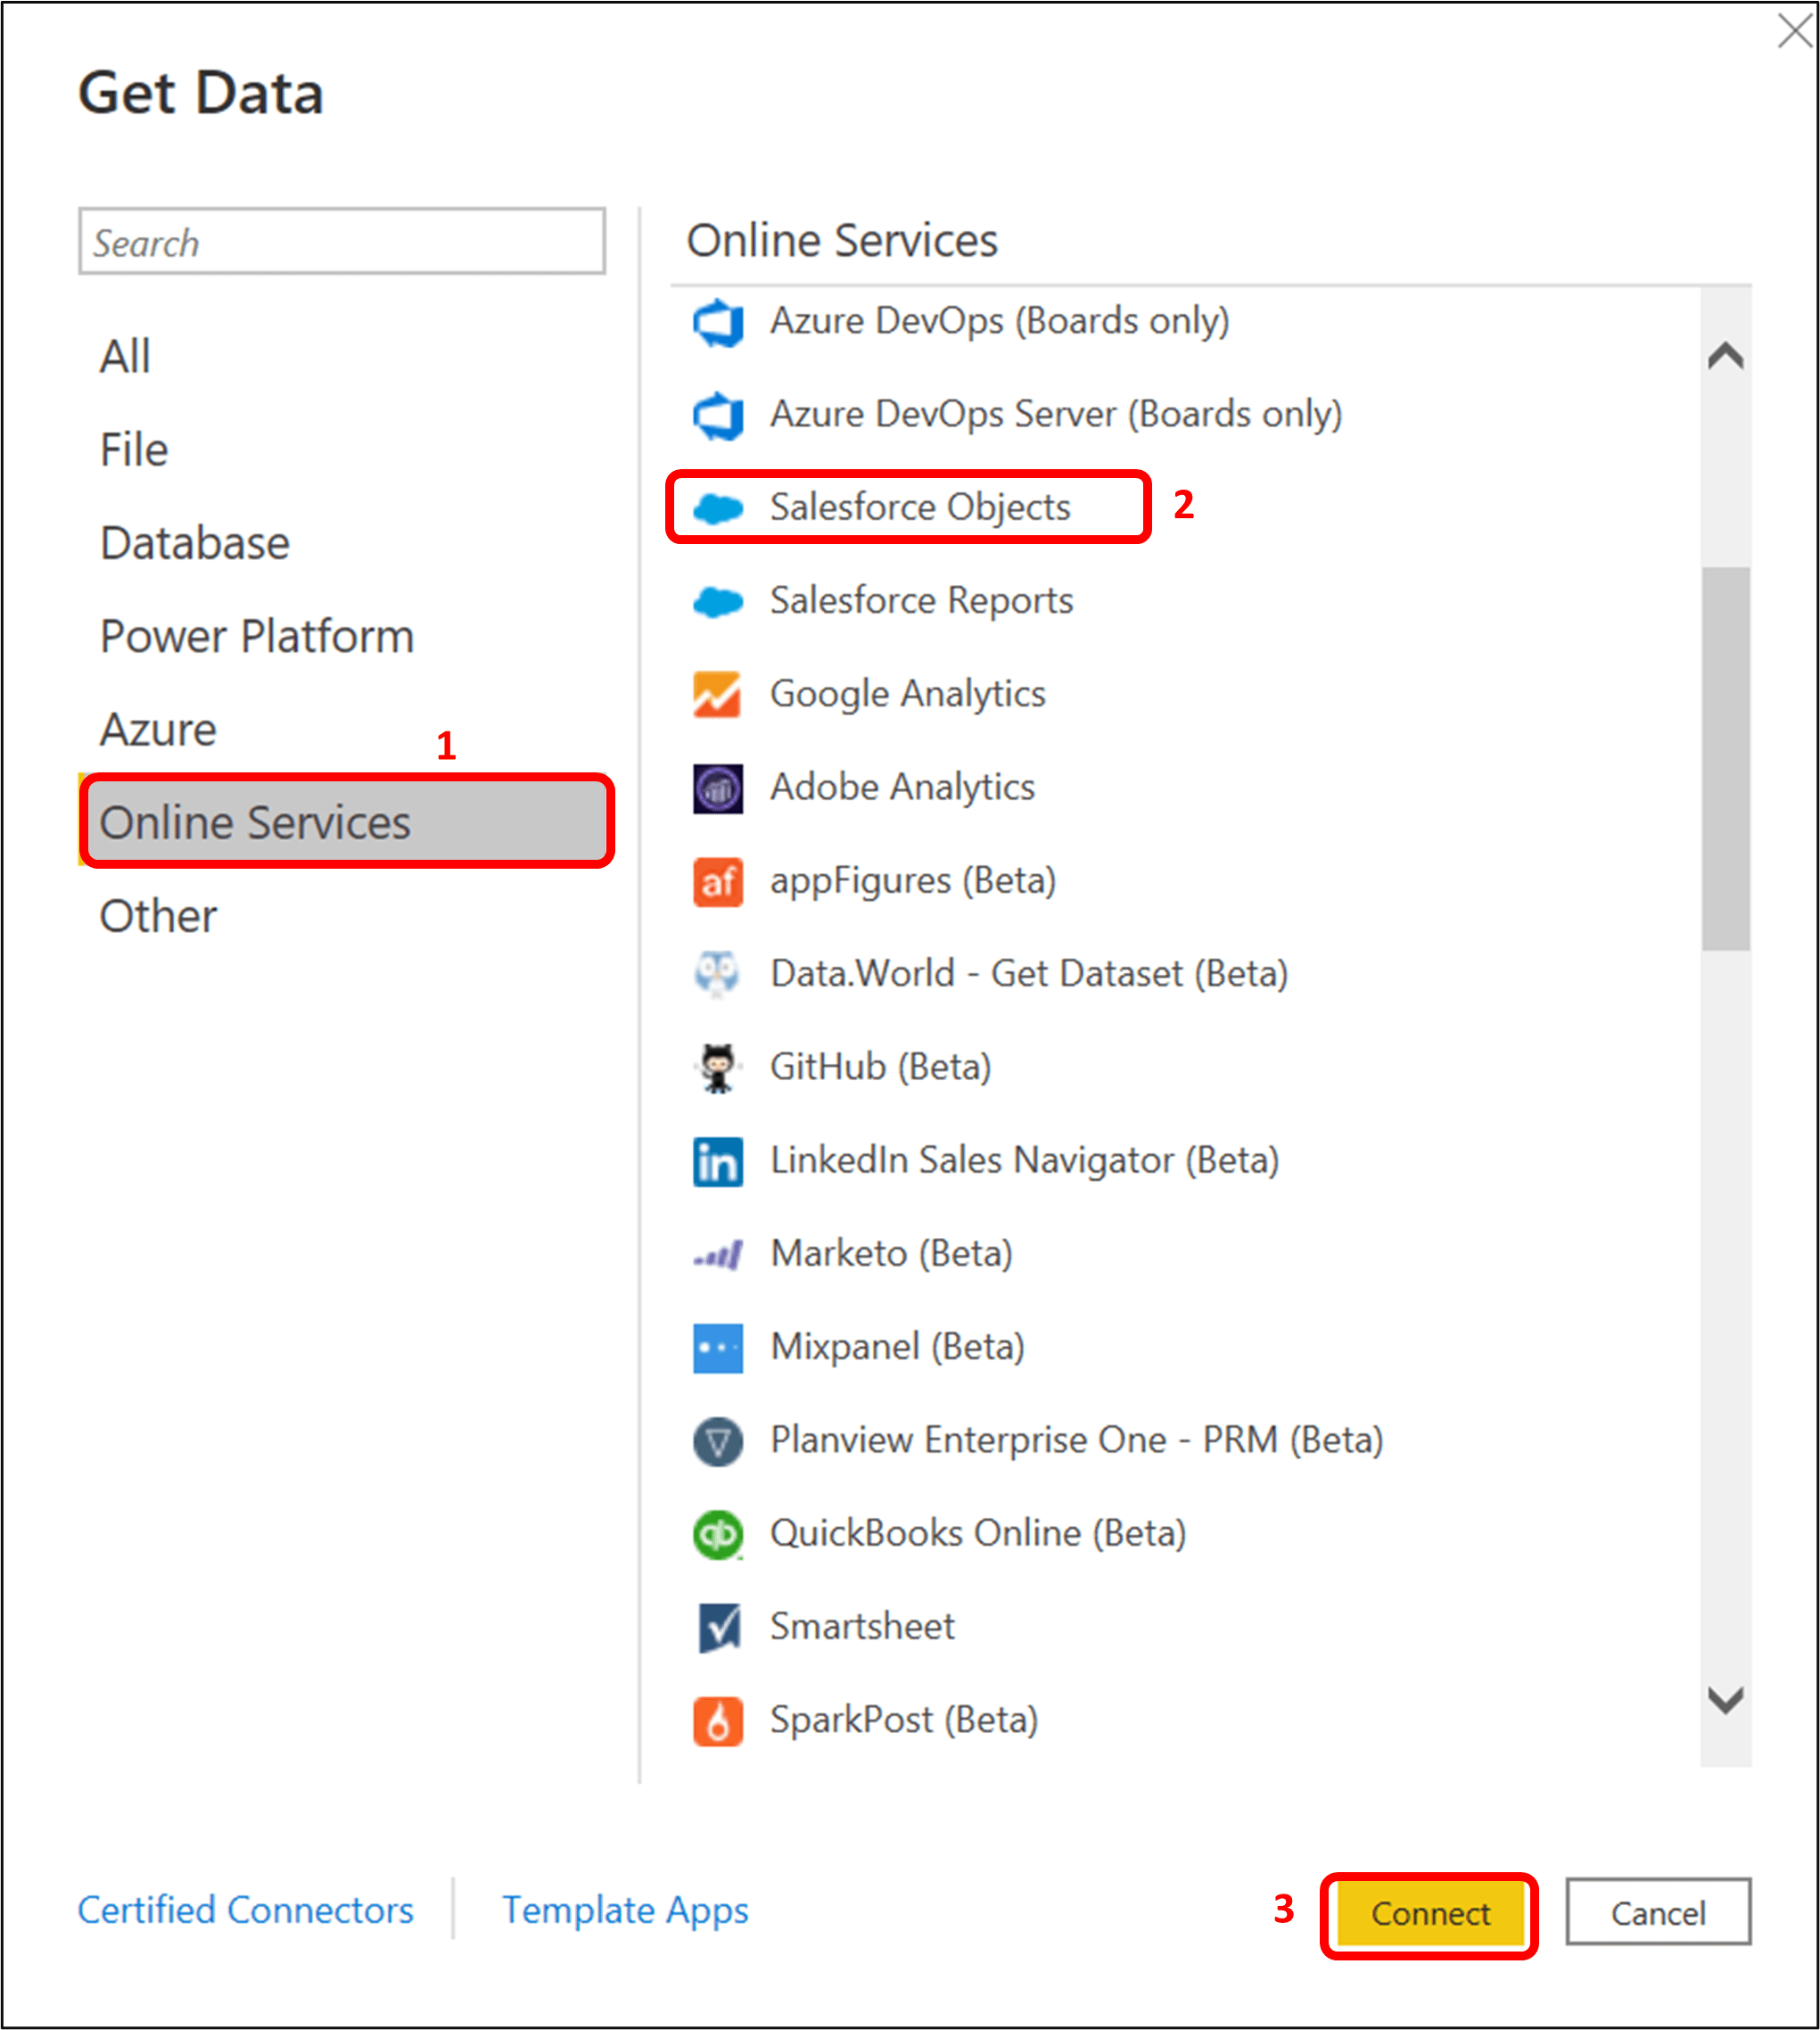Click the Salesforce Reports cloud icon

(x=717, y=601)
